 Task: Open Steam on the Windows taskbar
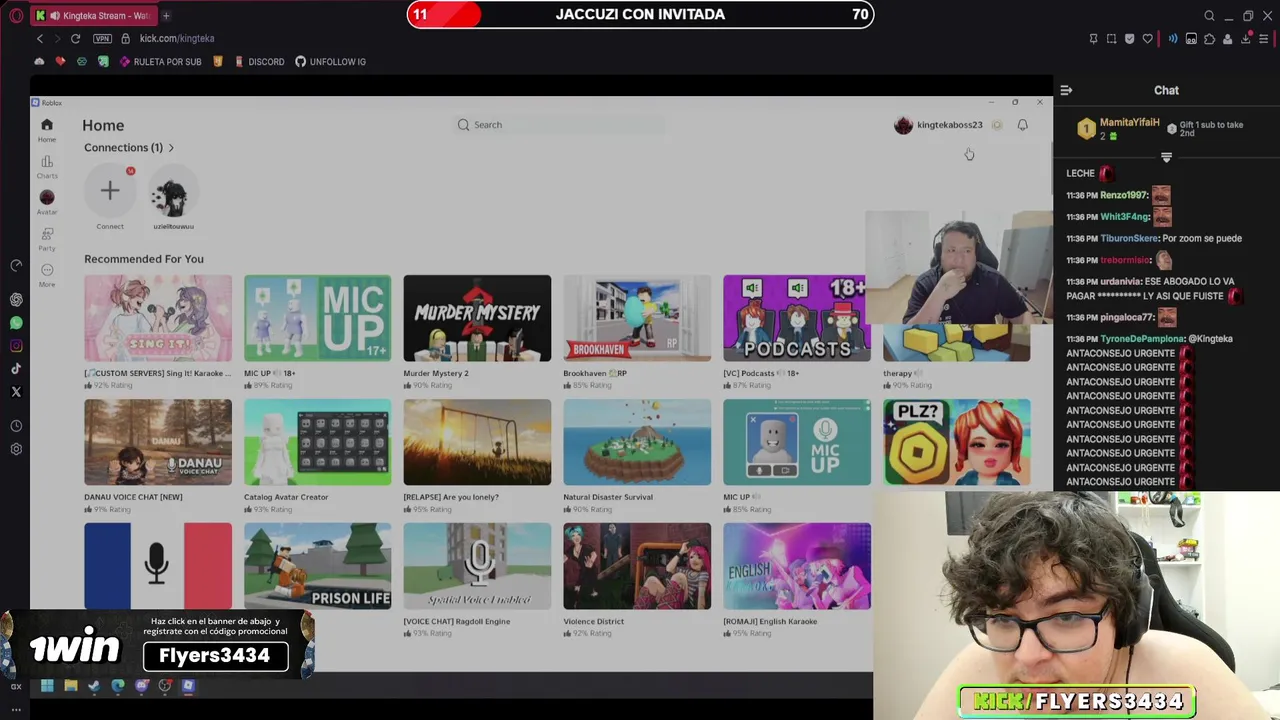94,686
